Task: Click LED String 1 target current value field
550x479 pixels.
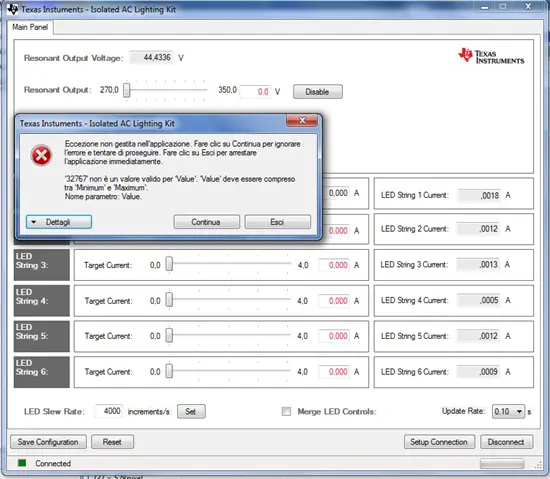Action: pyautogui.click(x=336, y=193)
